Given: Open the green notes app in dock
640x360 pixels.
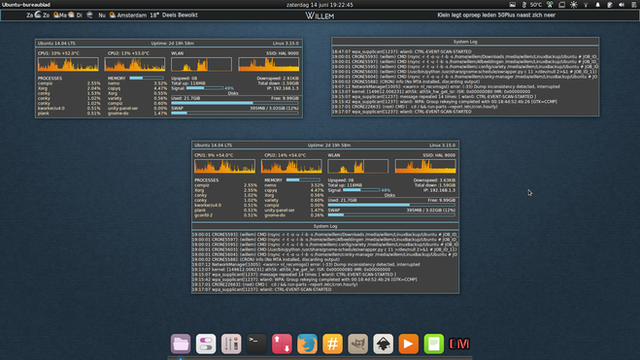Looking at the screenshot, I should [433, 344].
